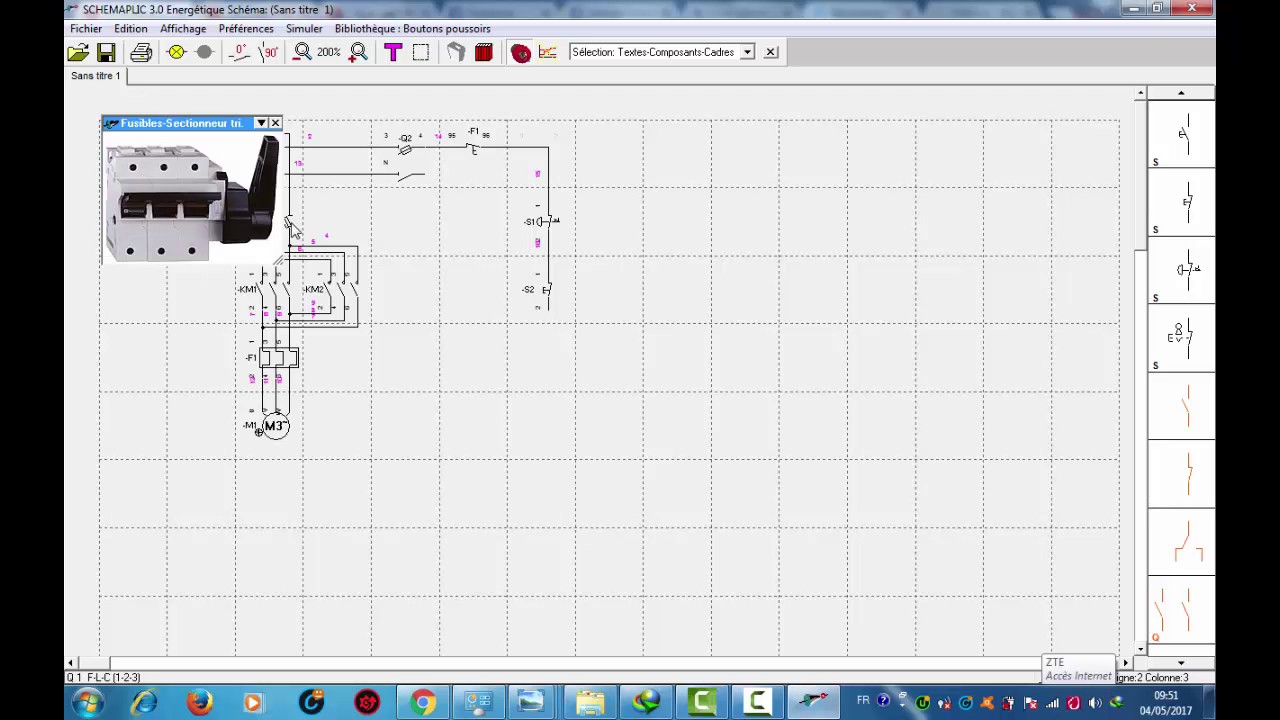
Task: Open the Préférences menu
Action: (246, 29)
